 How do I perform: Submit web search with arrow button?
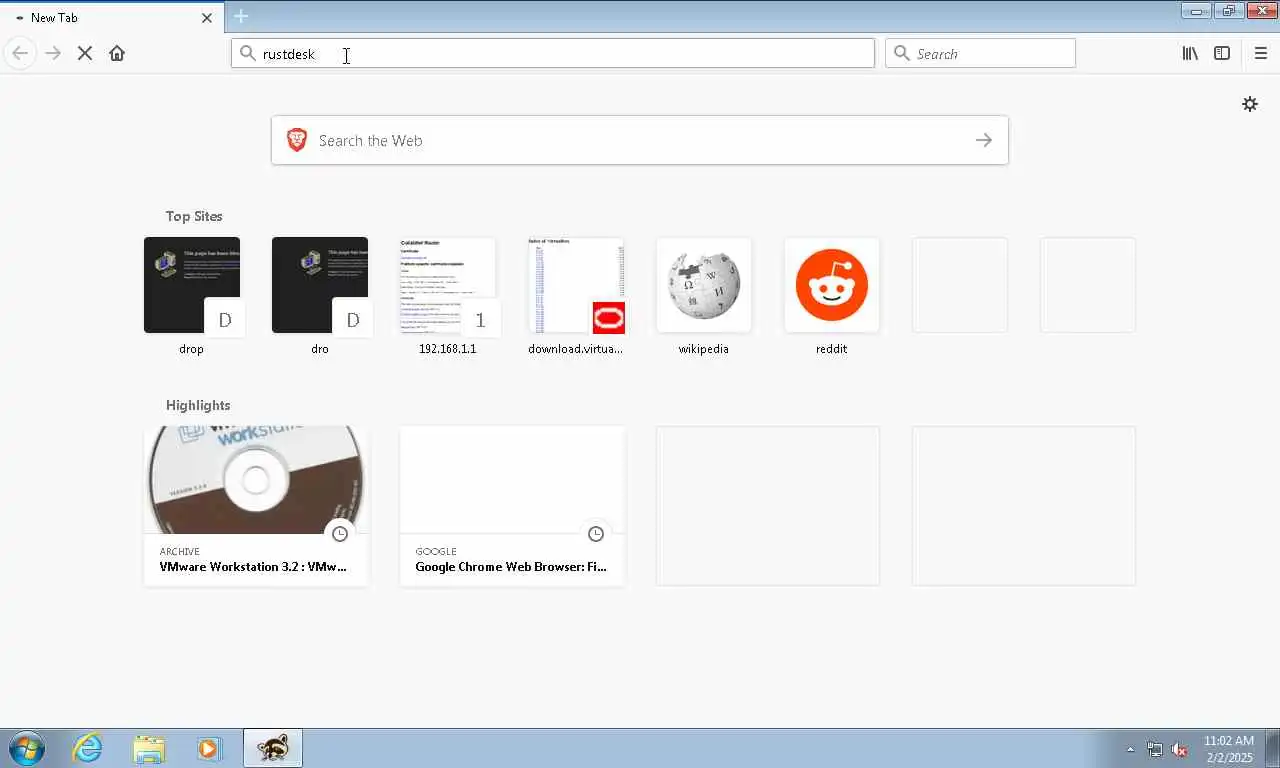[x=984, y=140]
